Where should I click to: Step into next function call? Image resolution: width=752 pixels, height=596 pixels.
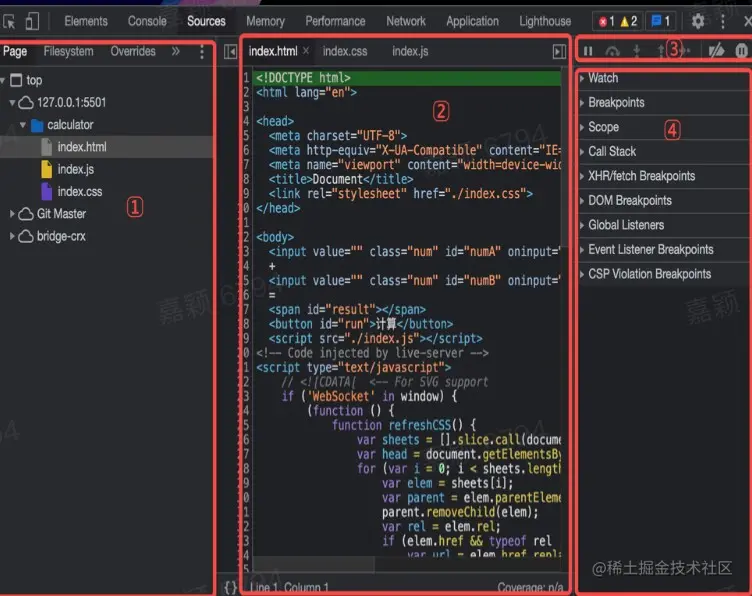click(636, 51)
